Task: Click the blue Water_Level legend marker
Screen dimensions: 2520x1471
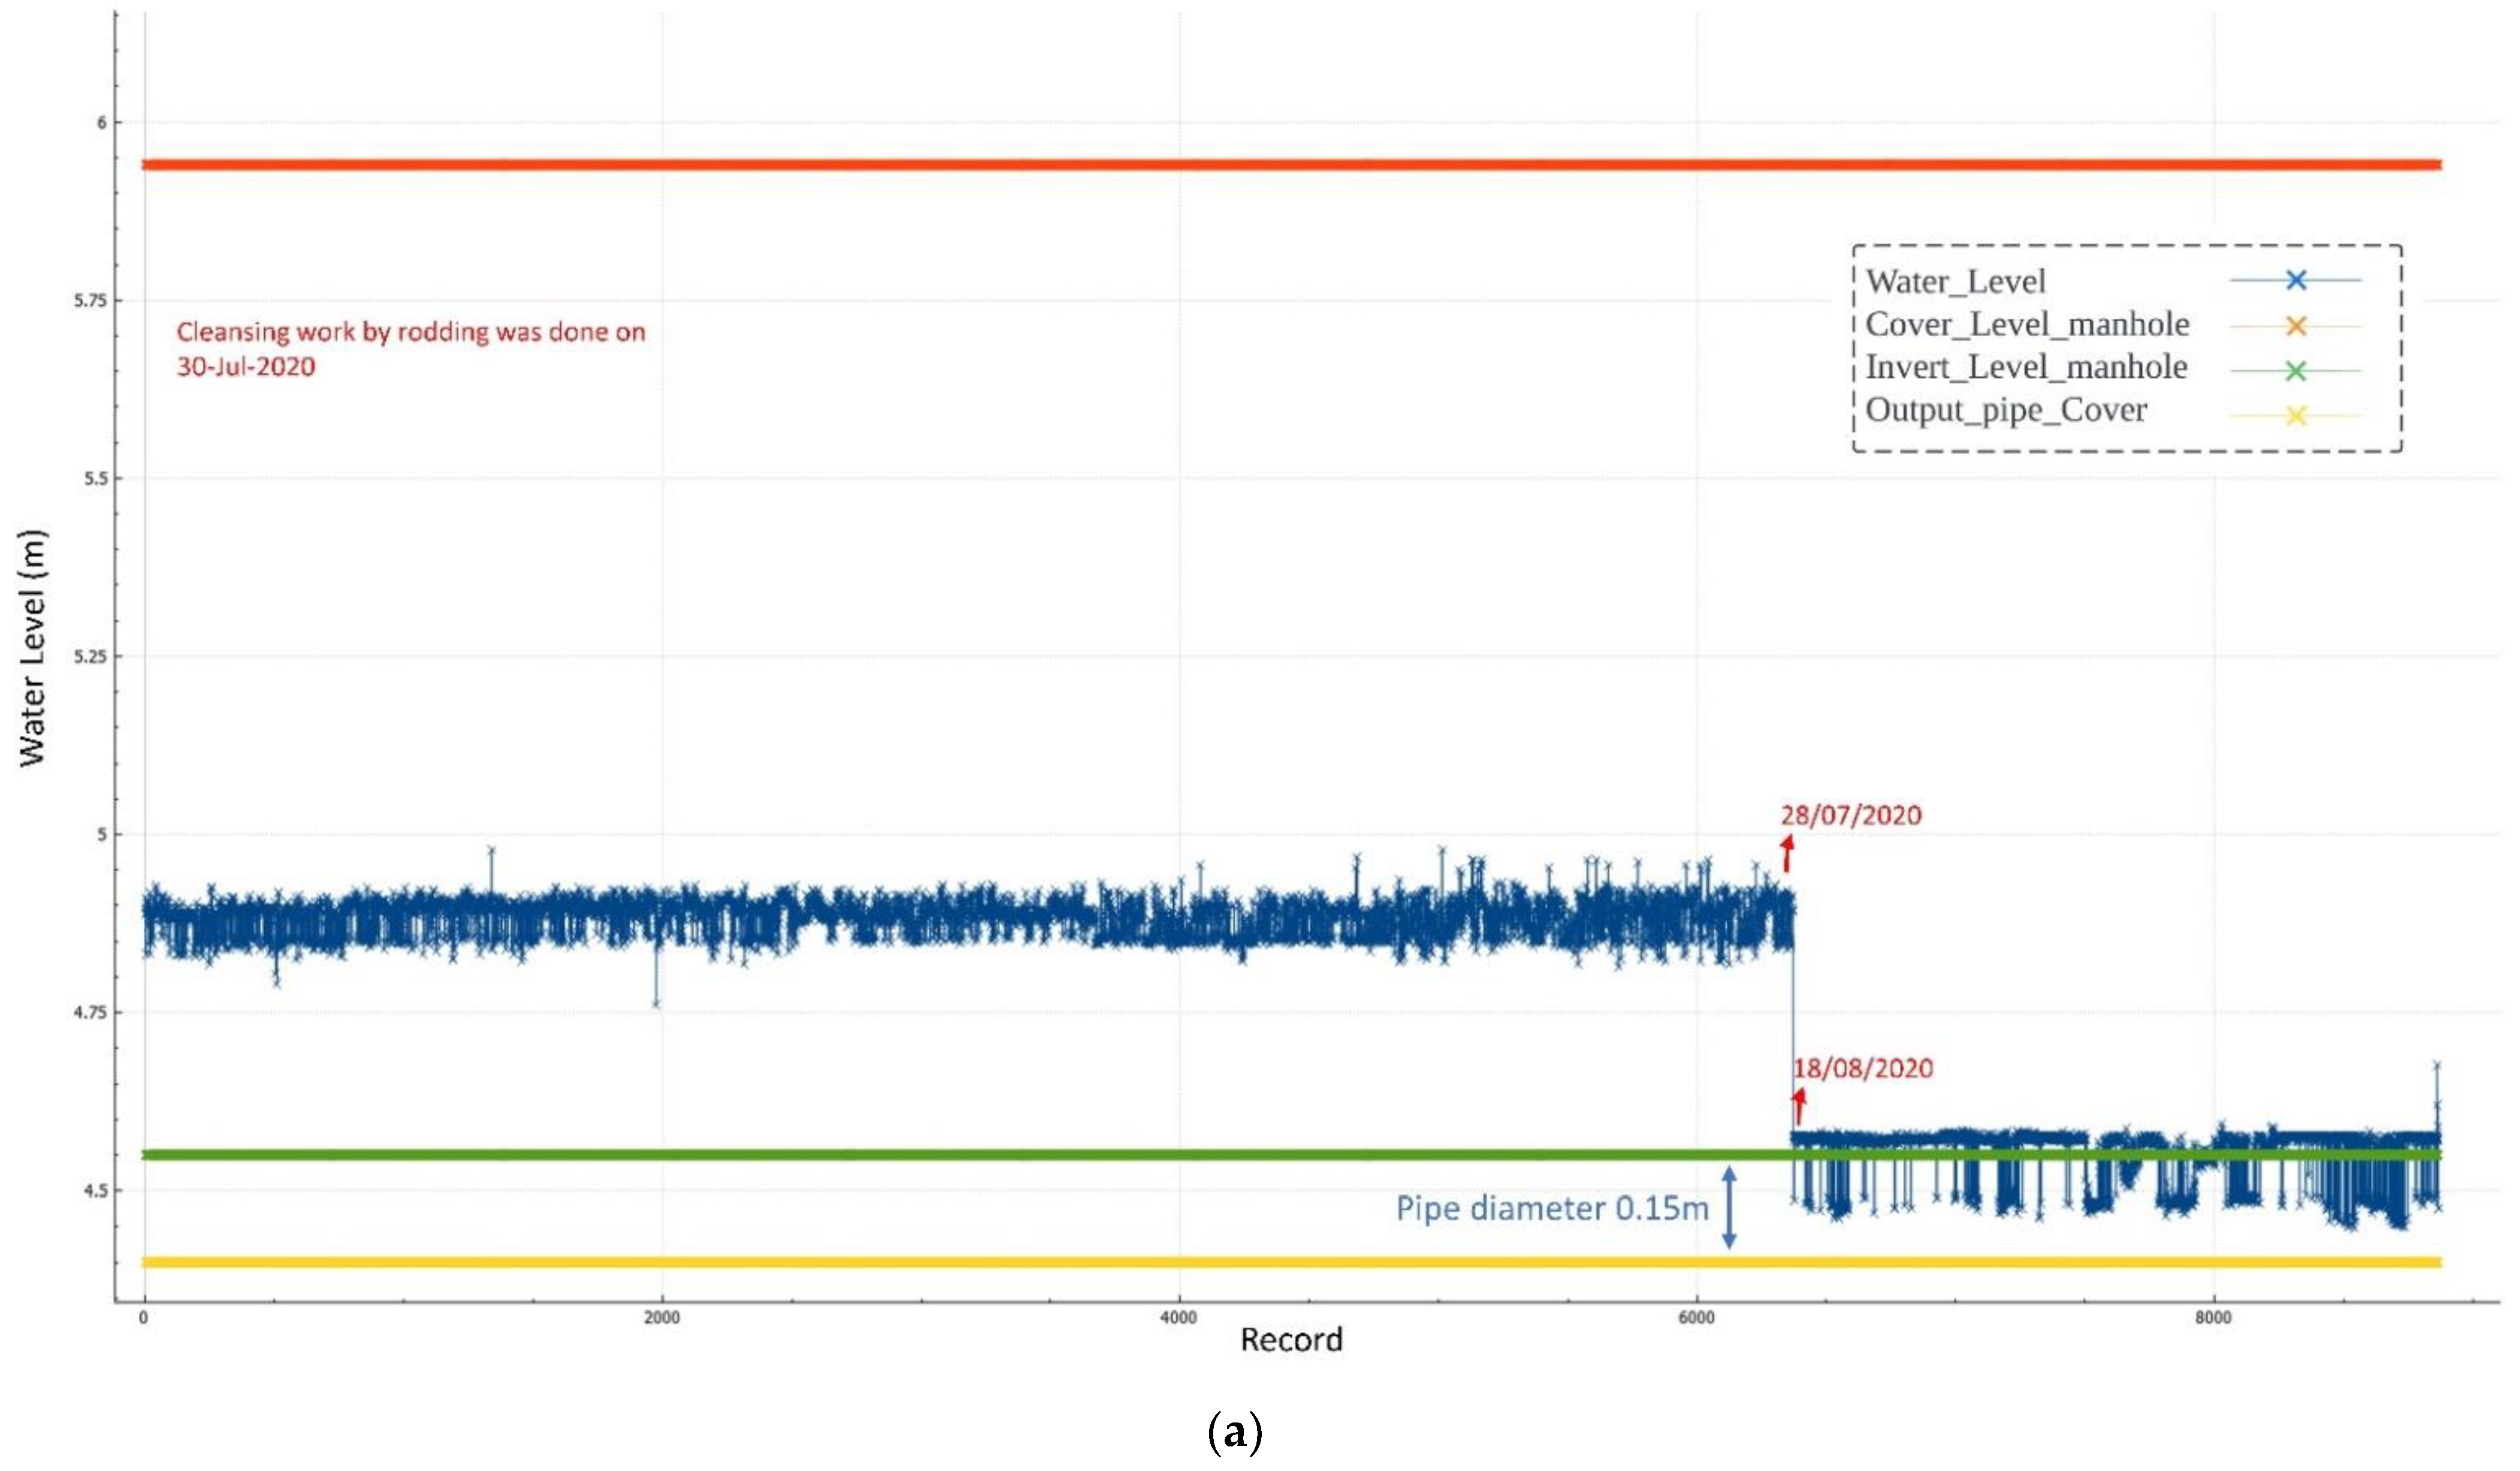Action: pos(2296,281)
